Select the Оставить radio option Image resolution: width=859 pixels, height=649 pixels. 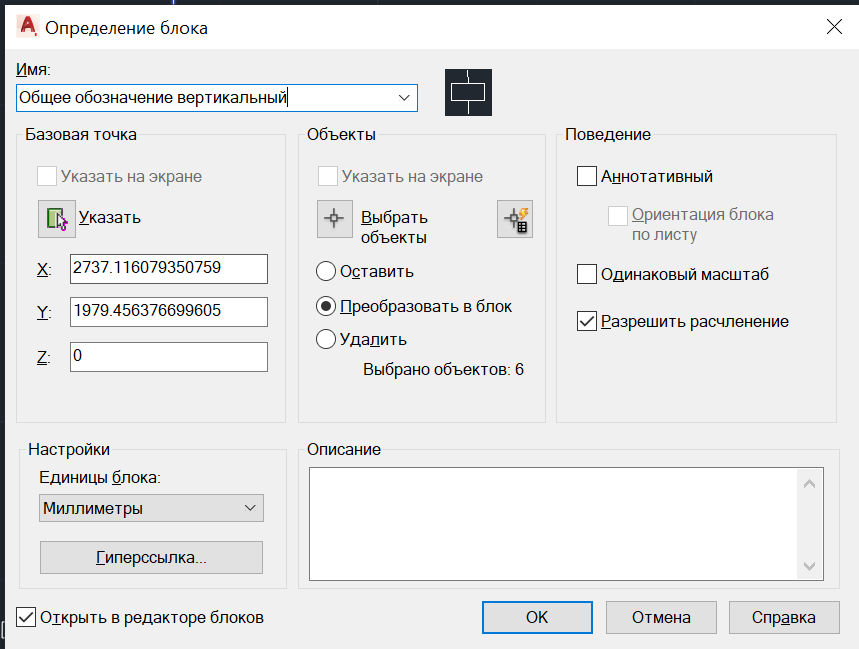click(325, 271)
